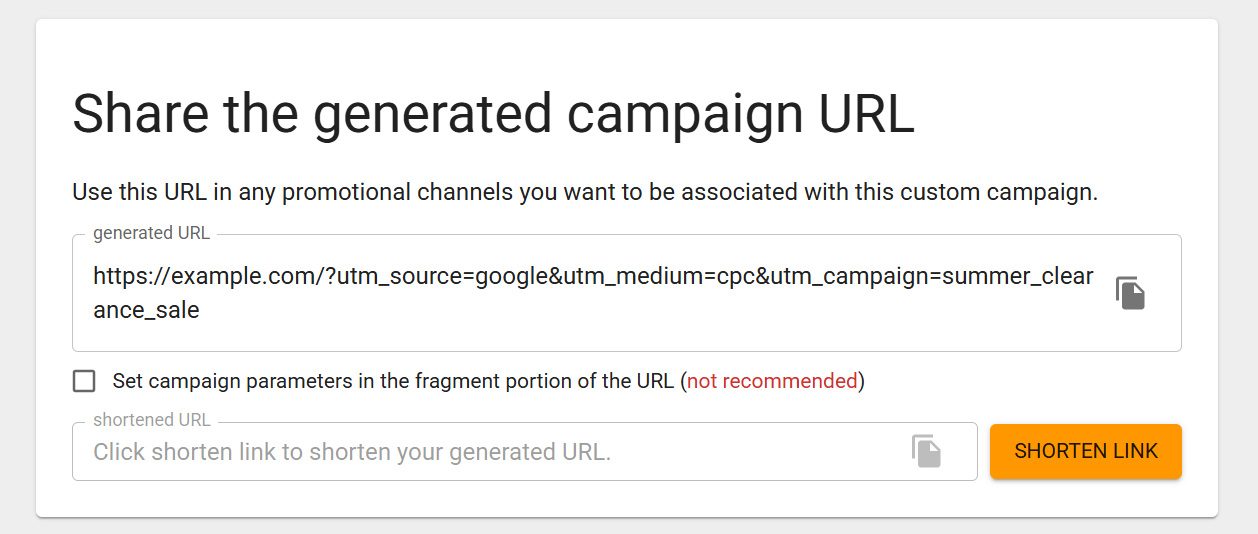This screenshot has width=1258, height=534.
Task: Click the small 'shortened URL' field label
Action: pyautogui.click(x=152, y=420)
